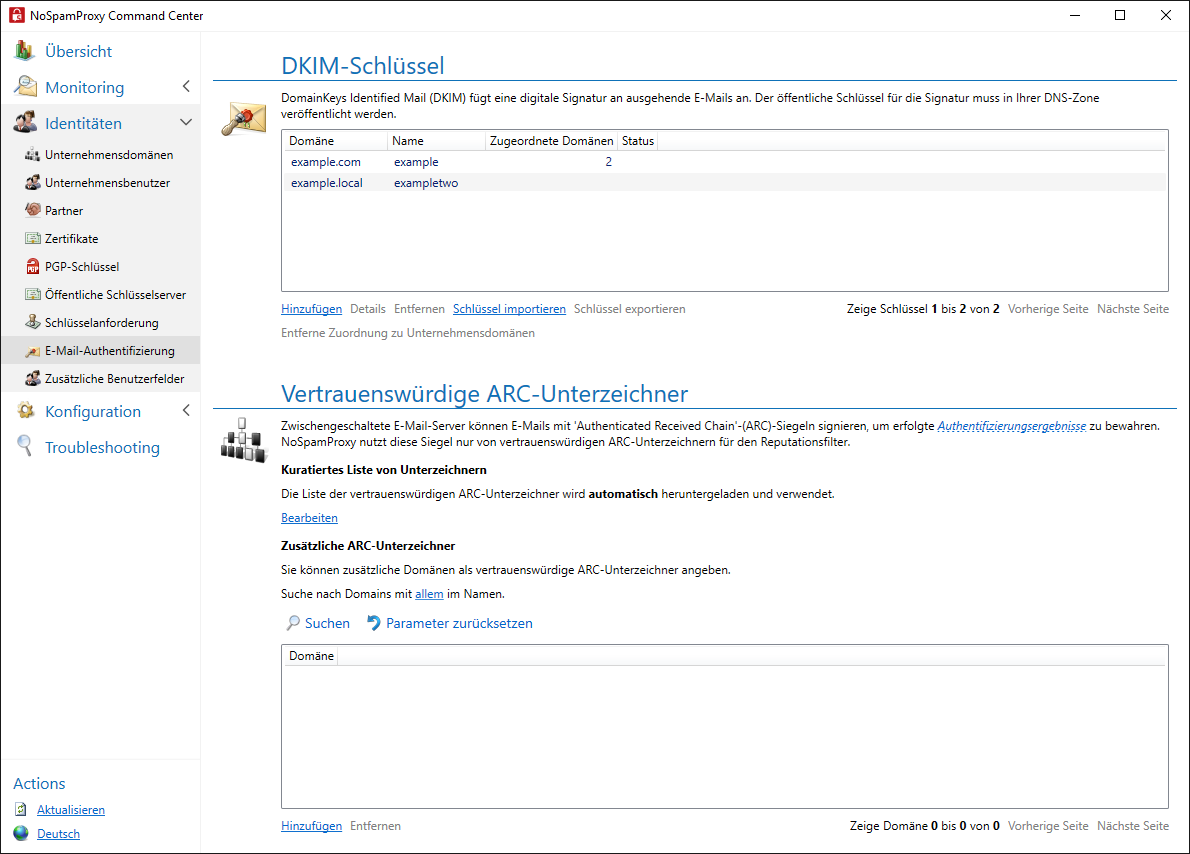Click Schlüssel importieren link
The image size is (1190, 854).
[509, 309]
